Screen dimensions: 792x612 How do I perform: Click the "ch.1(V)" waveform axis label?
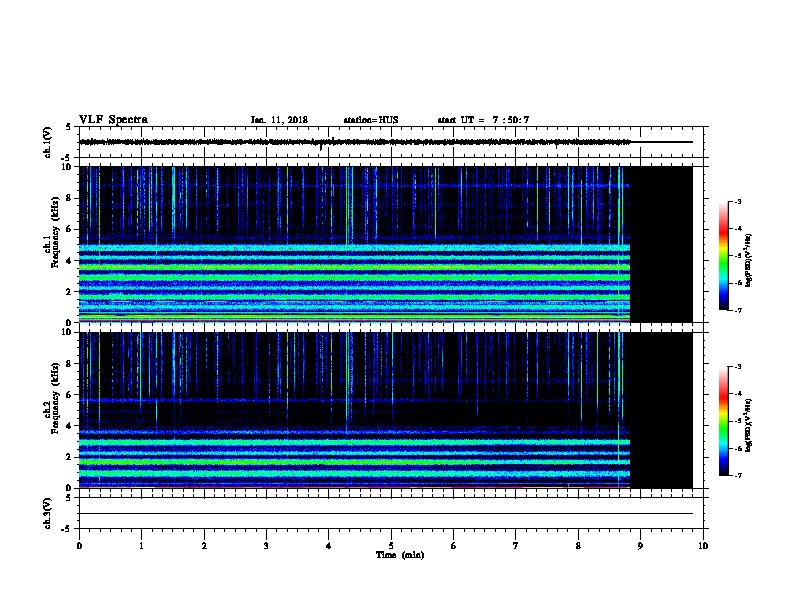[x=47, y=142]
